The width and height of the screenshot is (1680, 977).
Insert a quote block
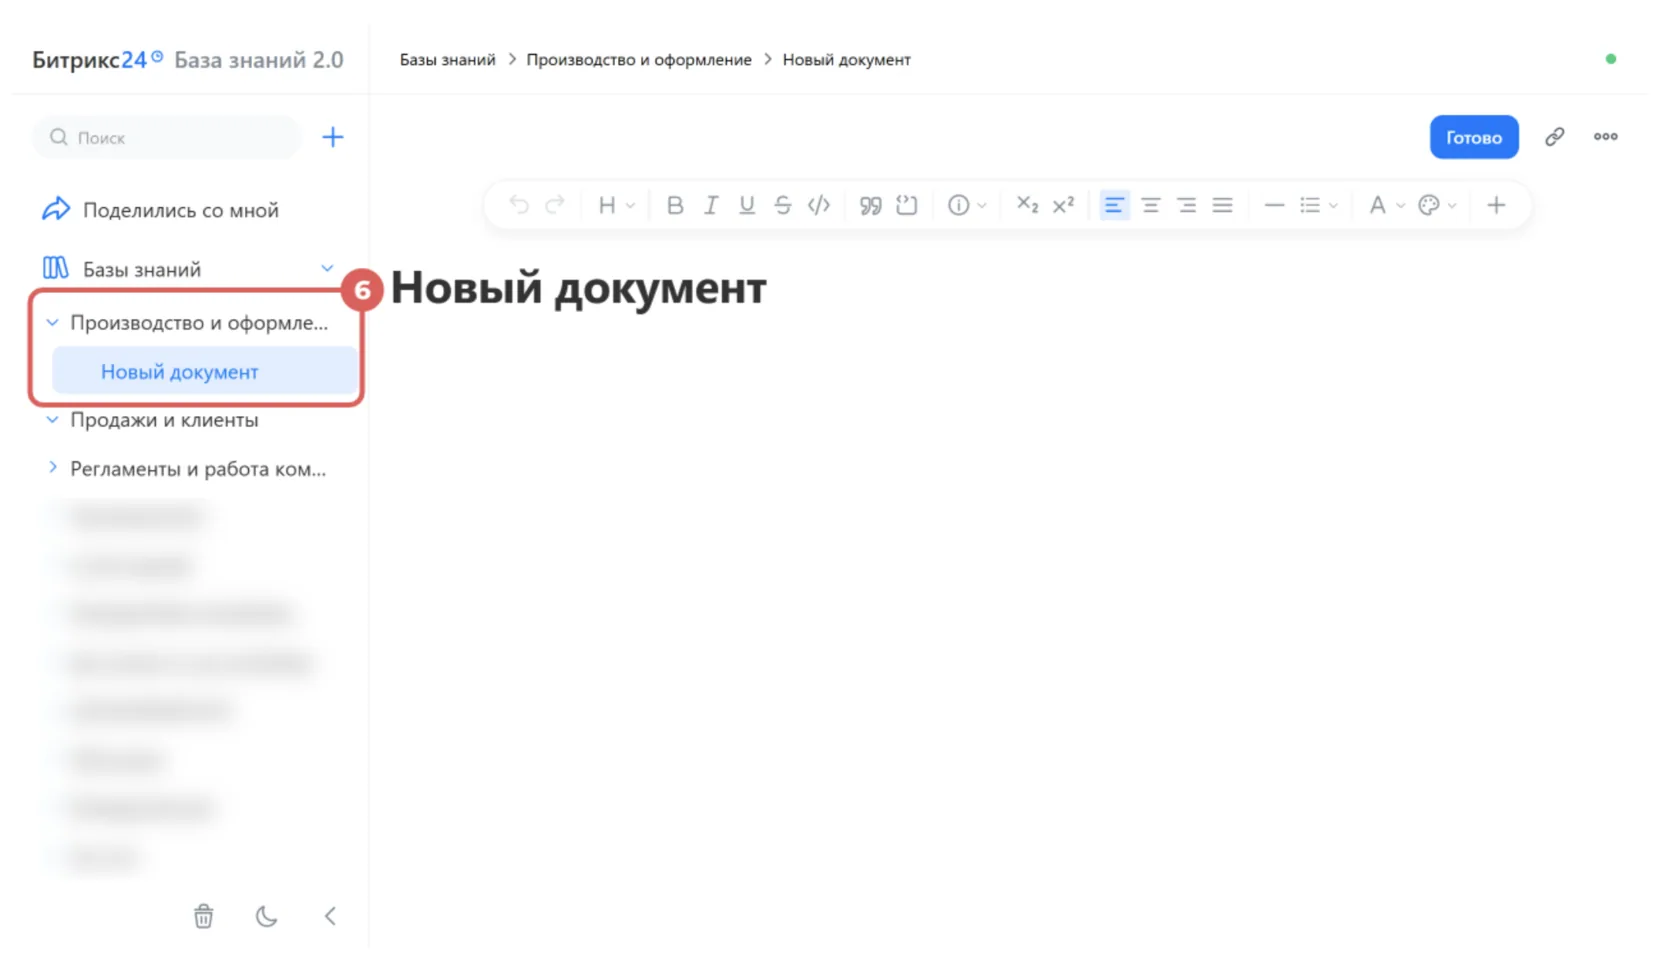coord(871,205)
